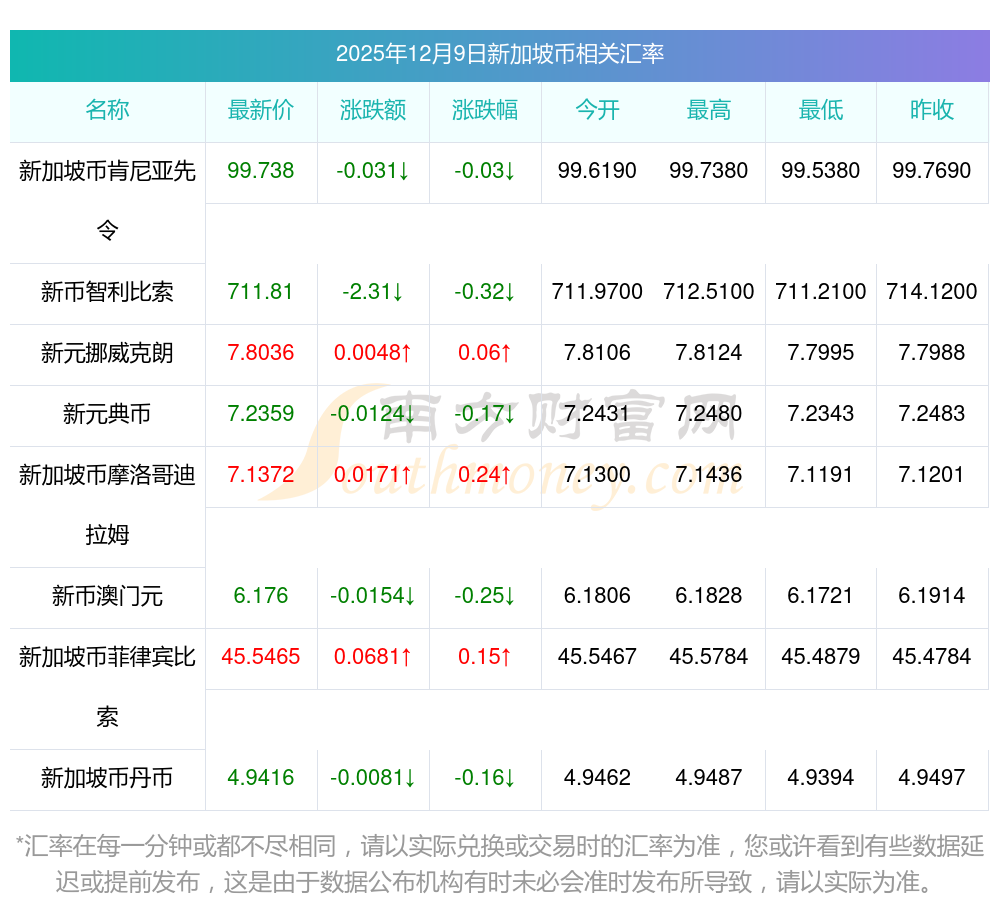This screenshot has width=1000, height=913.
Task: Click the 新元挪威克朗 currency name
Action: pyautogui.click(x=107, y=353)
